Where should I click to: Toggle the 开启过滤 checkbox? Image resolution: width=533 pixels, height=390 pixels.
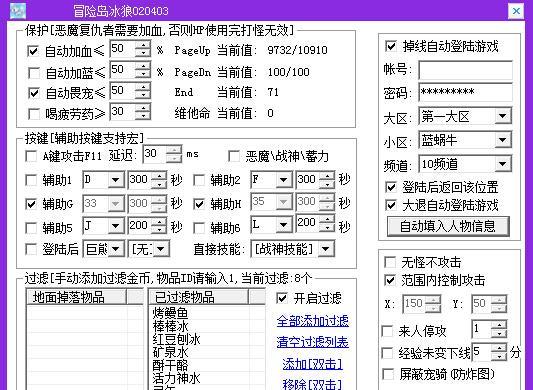click(282, 298)
